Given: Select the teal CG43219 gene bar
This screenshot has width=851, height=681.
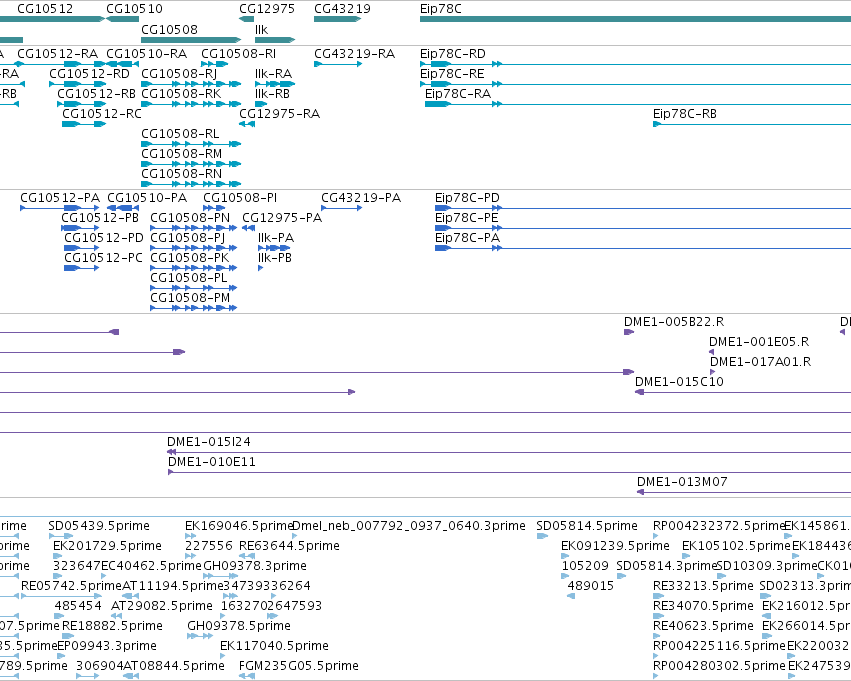Looking at the screenshot, I should [338, 20].
